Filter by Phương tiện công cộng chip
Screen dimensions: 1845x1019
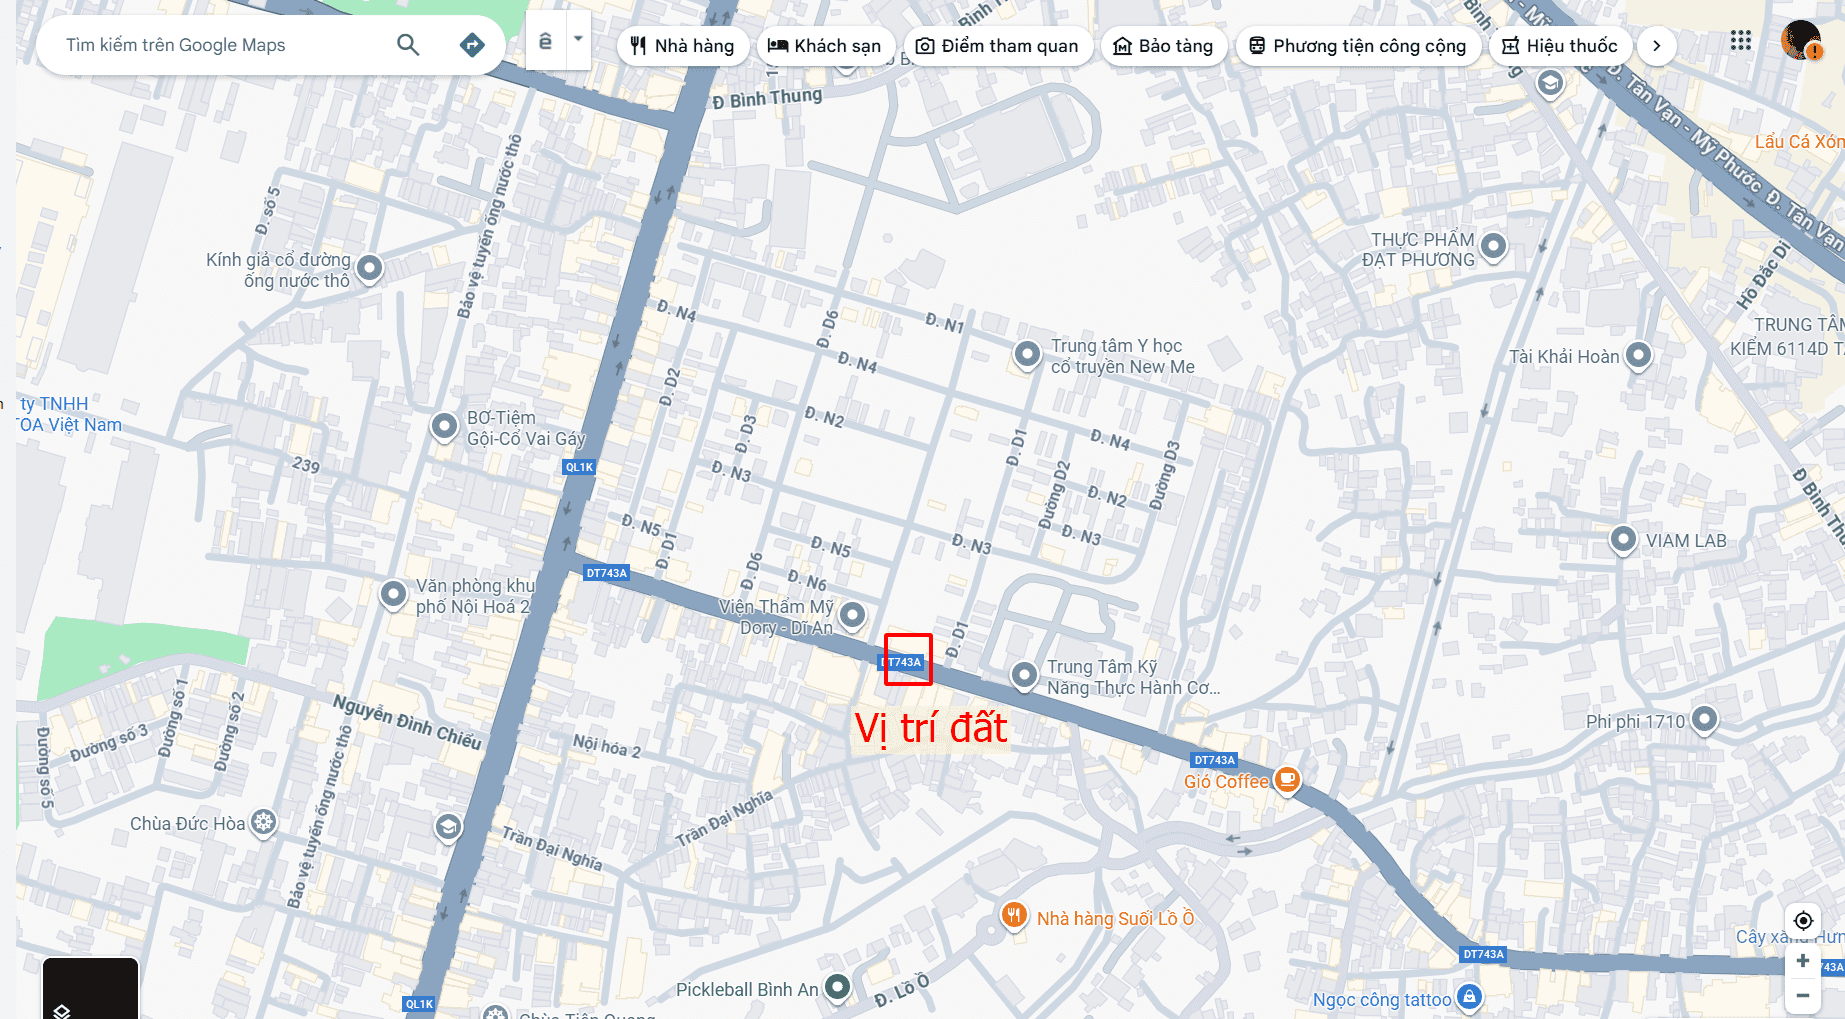[1358, 46]
